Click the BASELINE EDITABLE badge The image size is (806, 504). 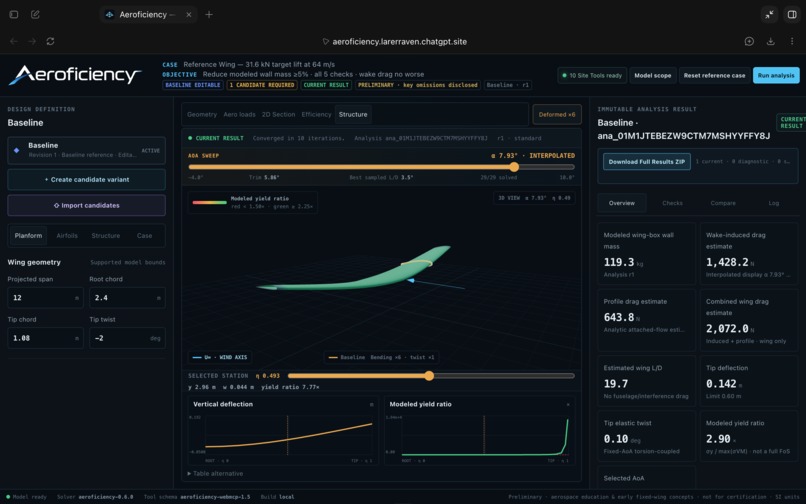(193, 85)
